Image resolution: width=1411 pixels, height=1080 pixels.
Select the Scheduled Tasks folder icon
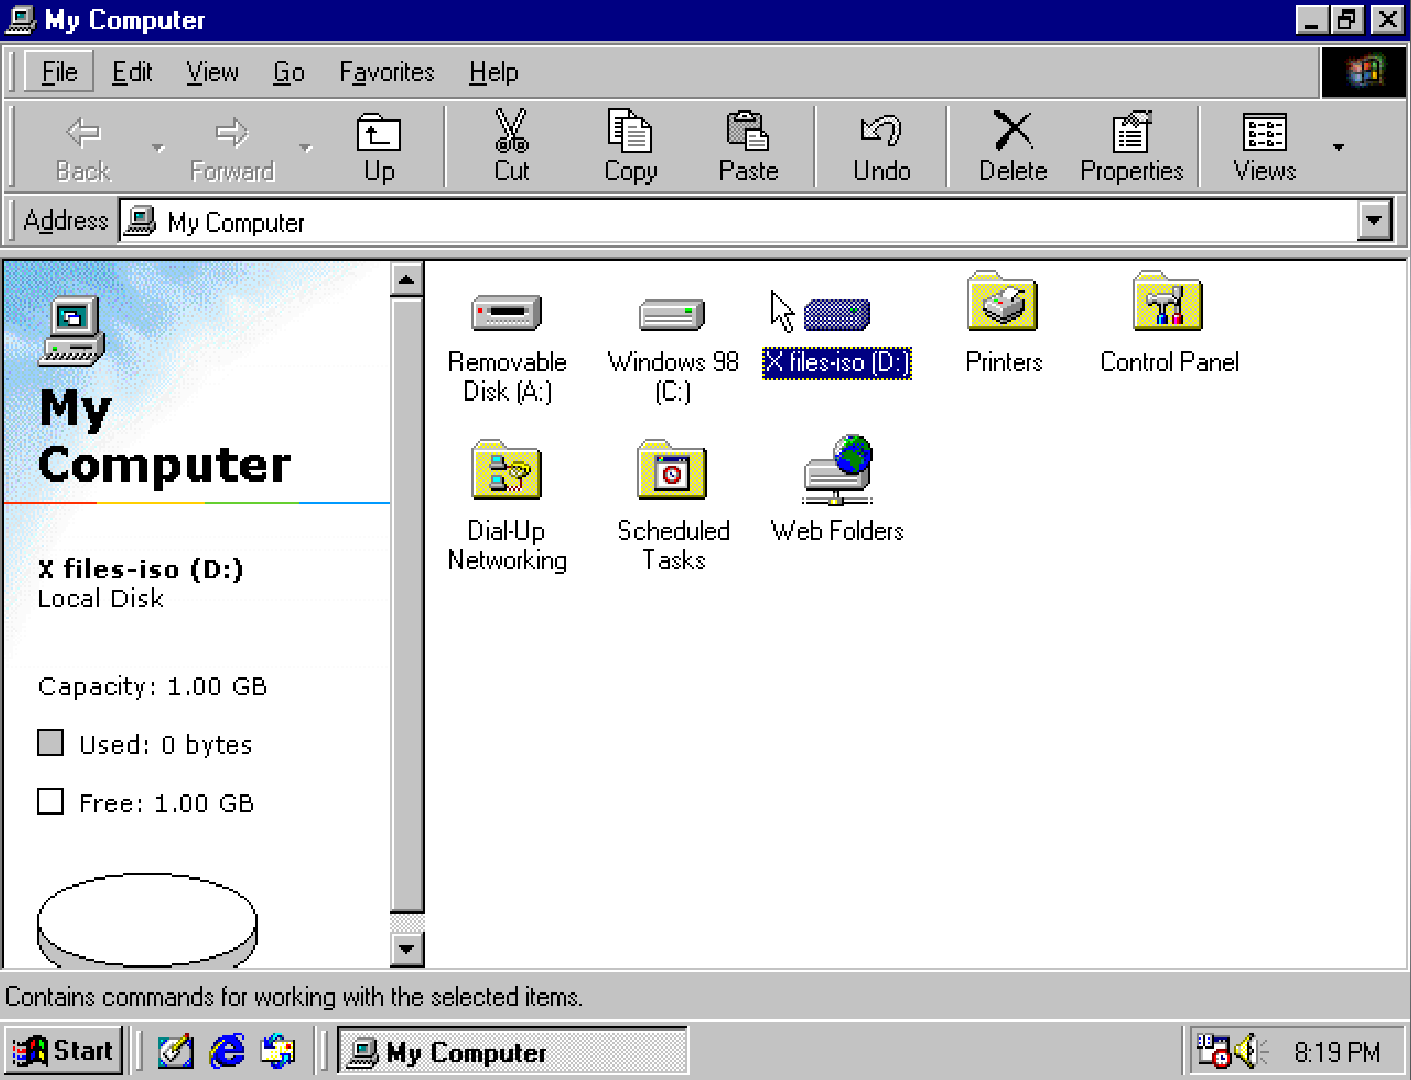pos(672,470)
